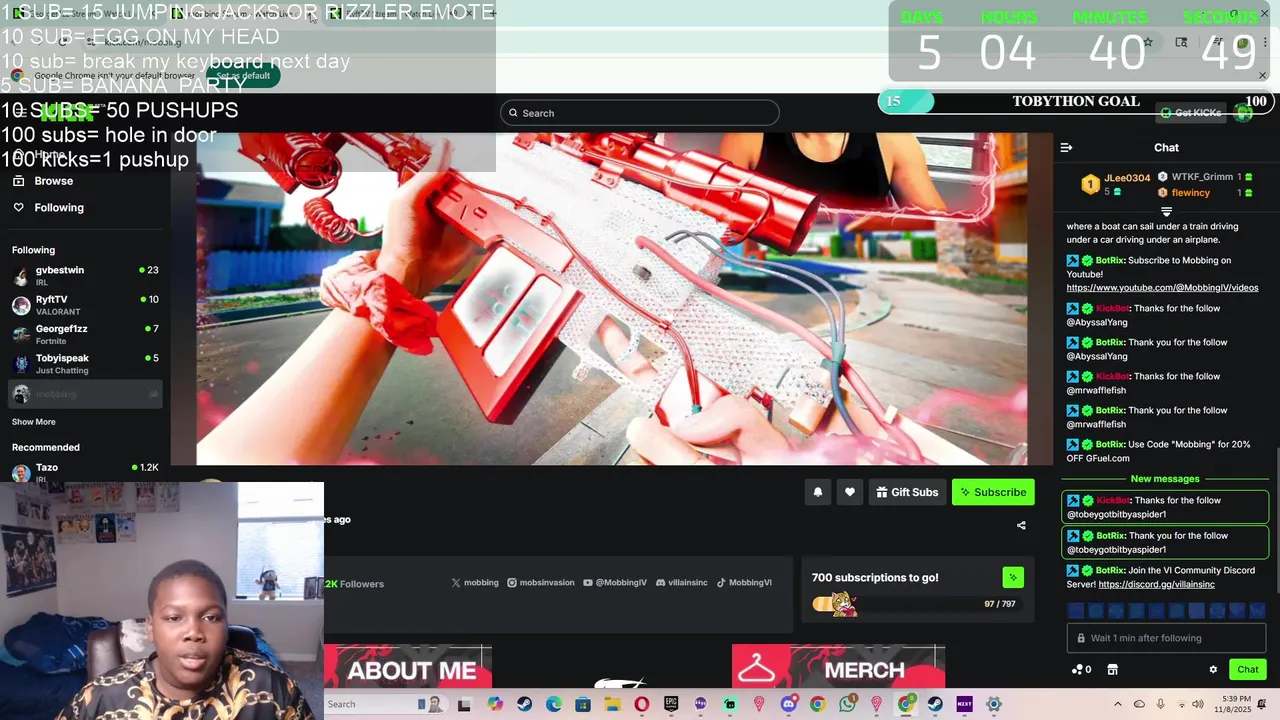
Task: Open the MERCH panel
Action: [838, 668]
